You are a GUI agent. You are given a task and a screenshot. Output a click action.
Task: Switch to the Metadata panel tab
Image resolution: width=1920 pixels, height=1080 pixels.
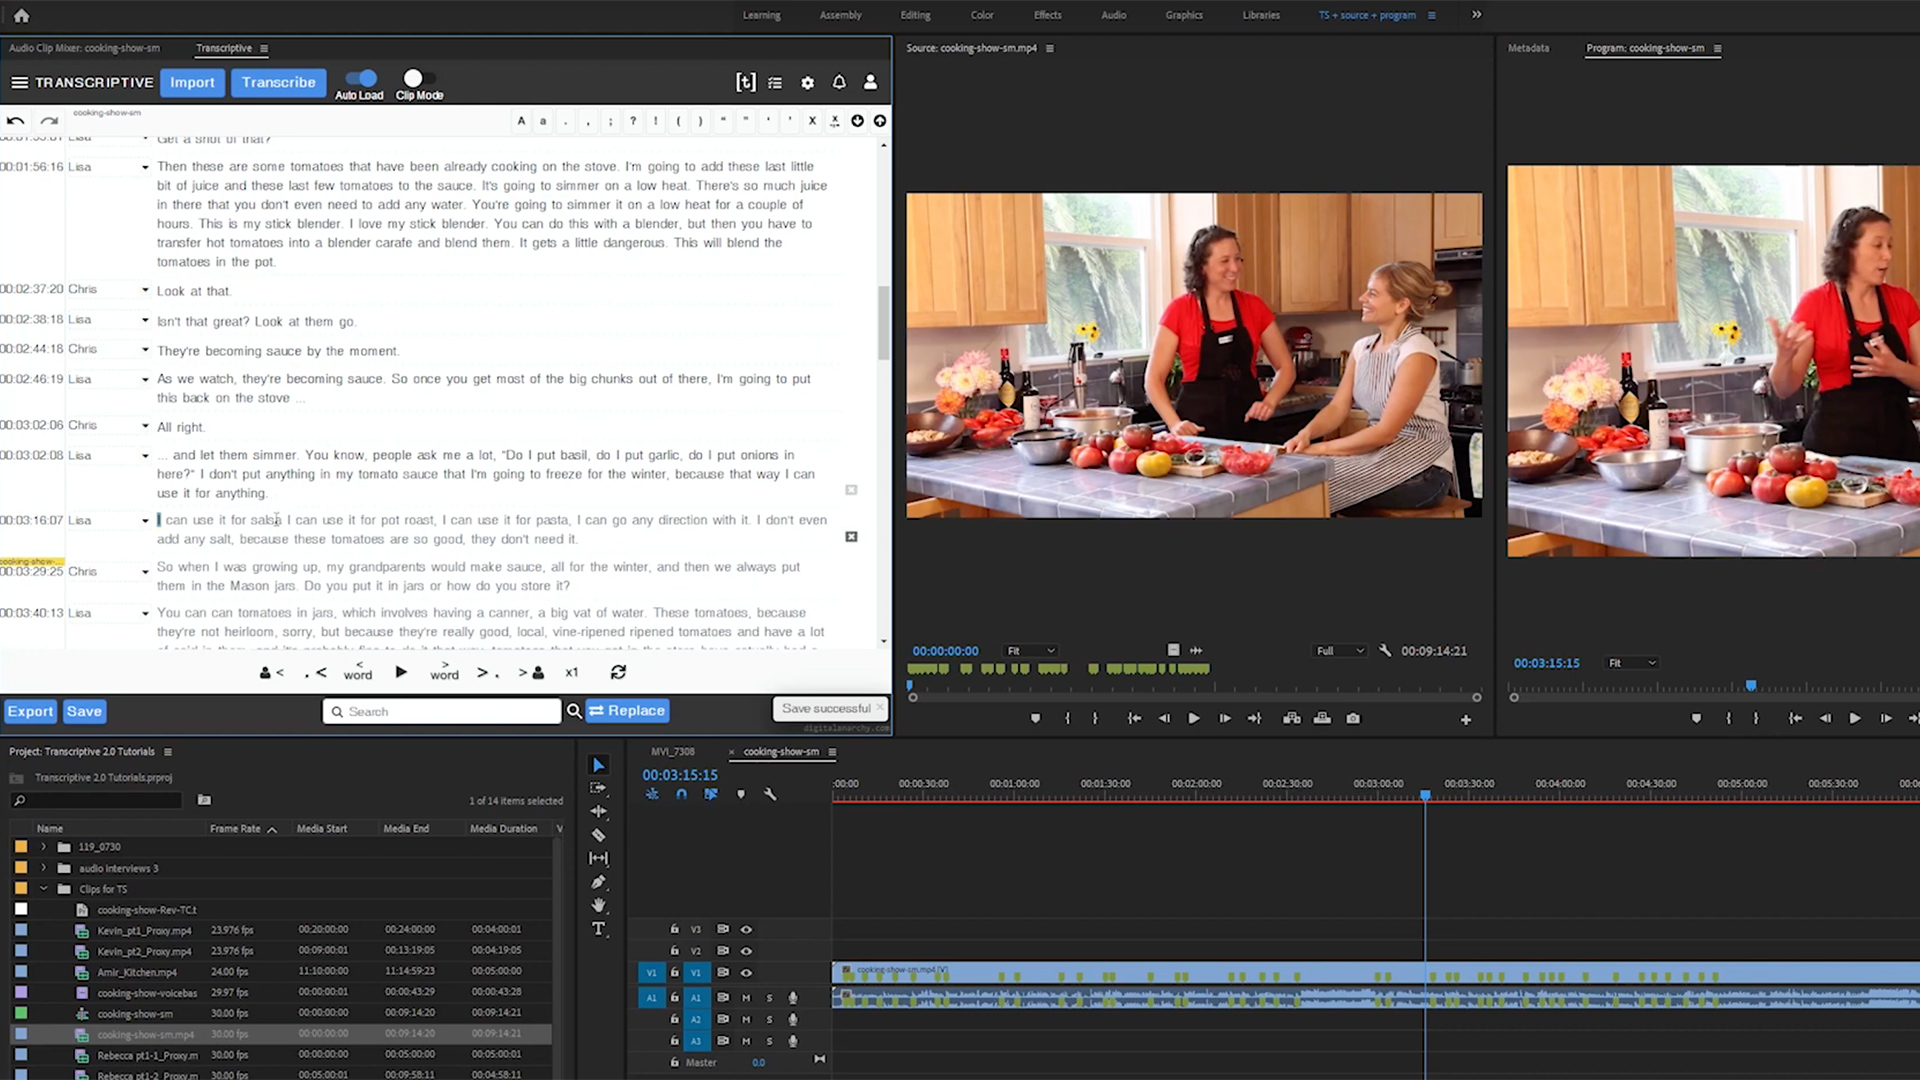pyautogui.click(x=1527, y=48)
